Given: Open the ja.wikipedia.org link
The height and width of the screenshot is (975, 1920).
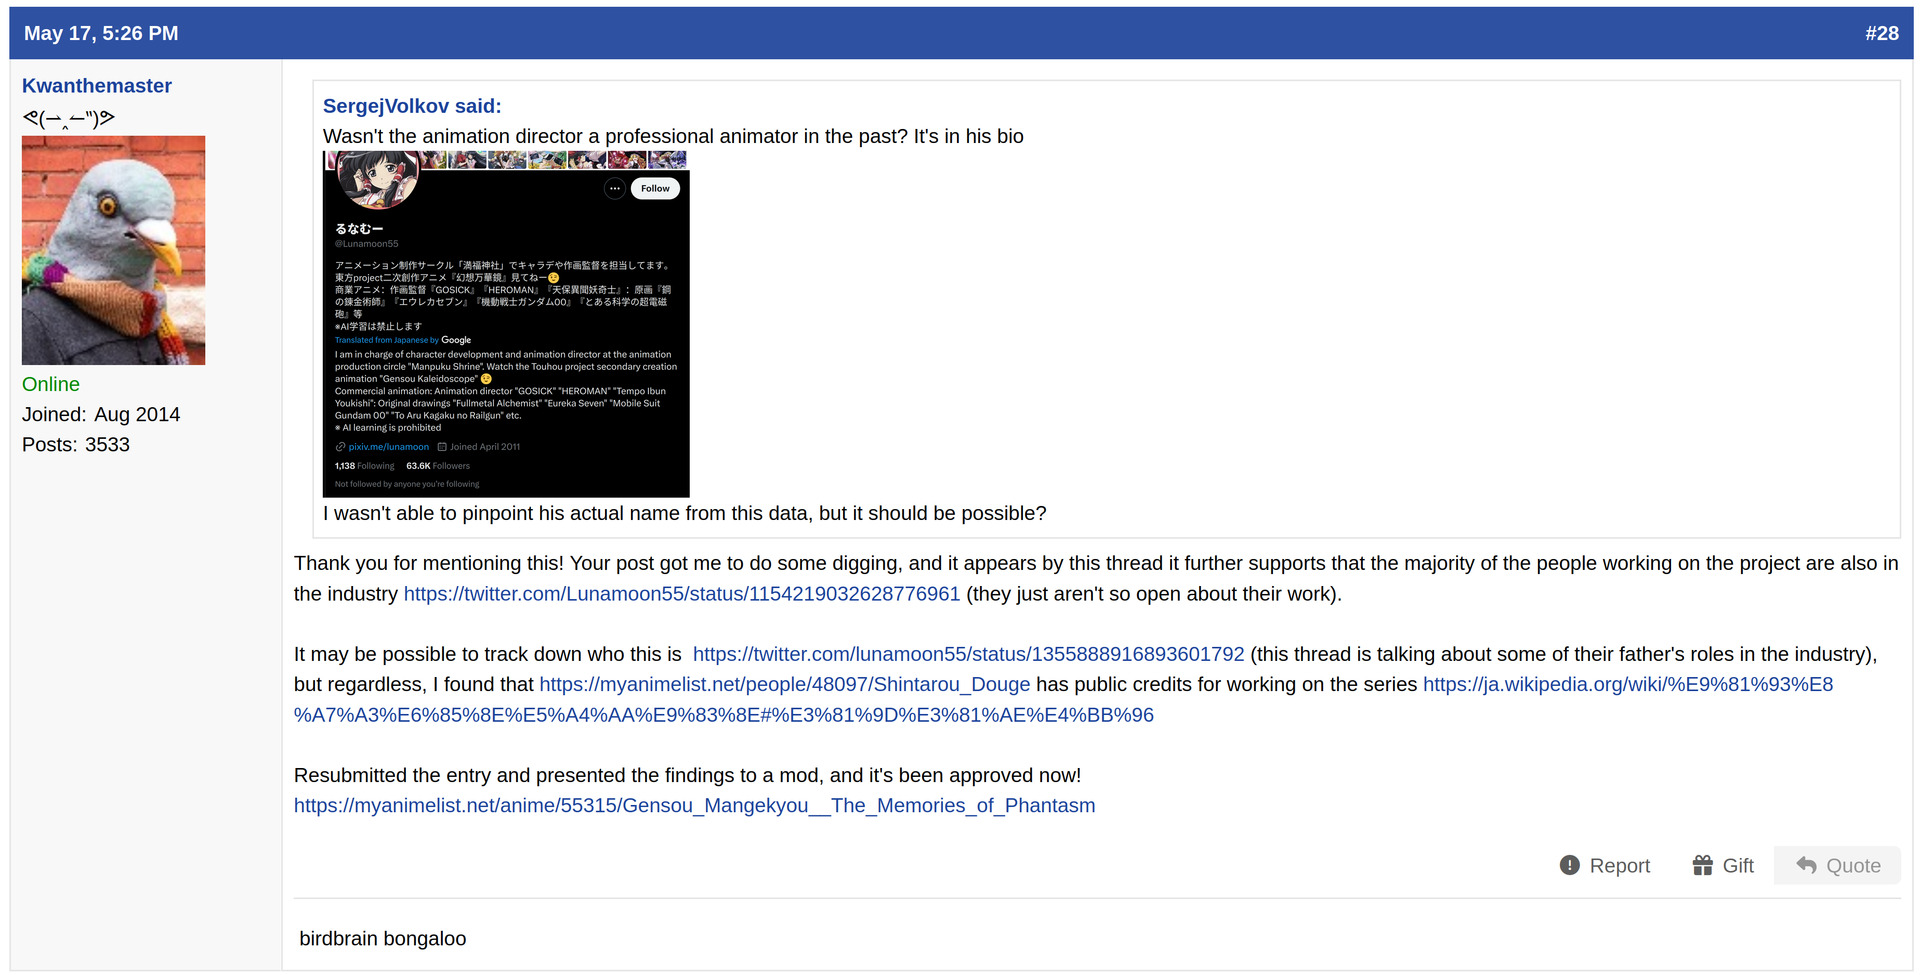Looking at the screenshot, I should coord(1627,684).
